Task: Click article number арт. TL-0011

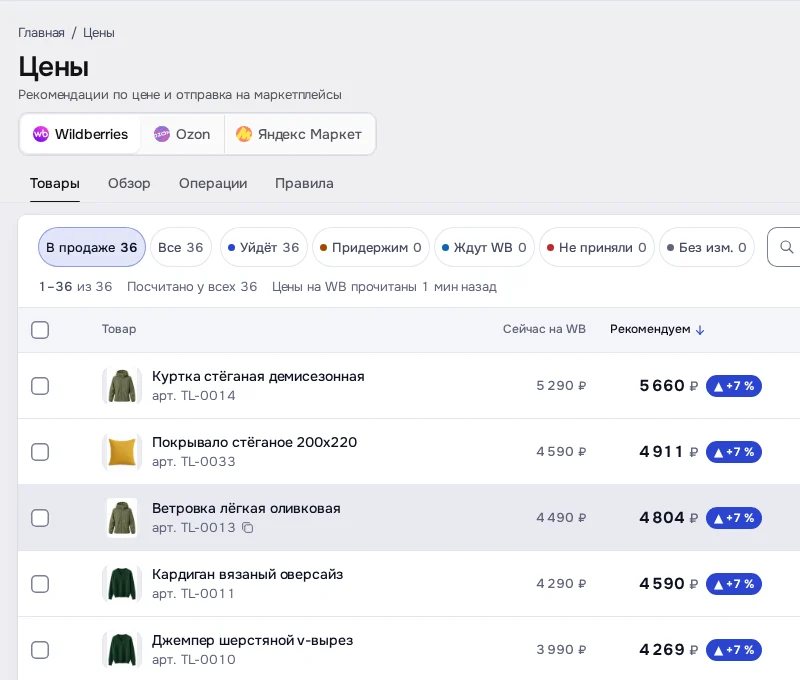Action: tap(193, 594)
